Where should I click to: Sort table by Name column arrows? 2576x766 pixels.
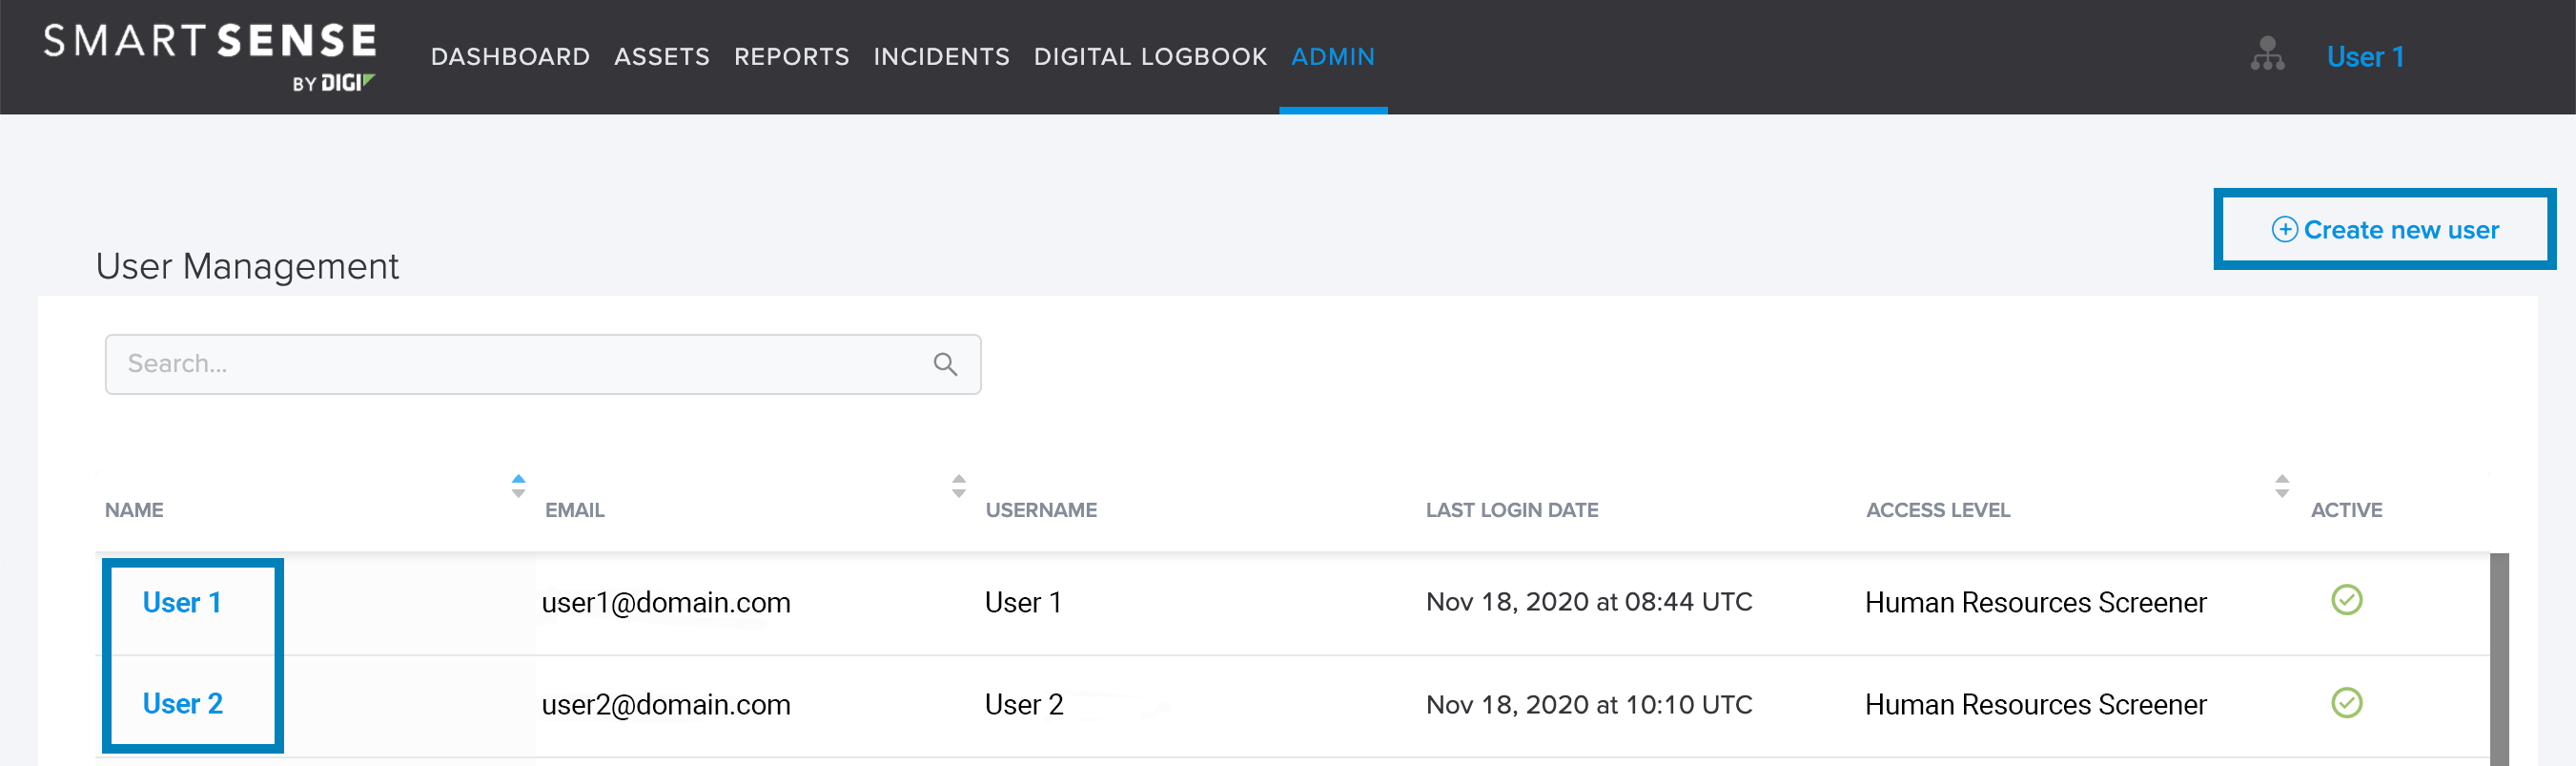coord(518,486)
